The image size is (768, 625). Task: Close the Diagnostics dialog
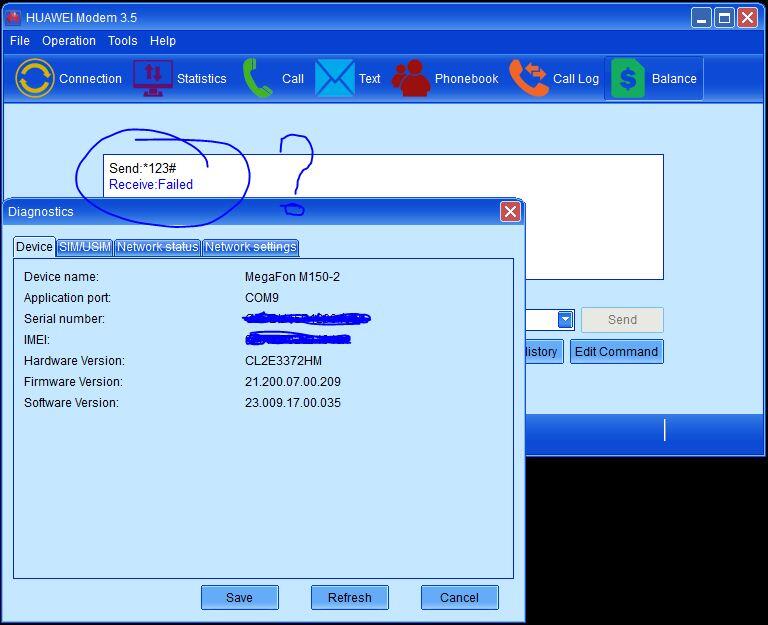point(510,212)
